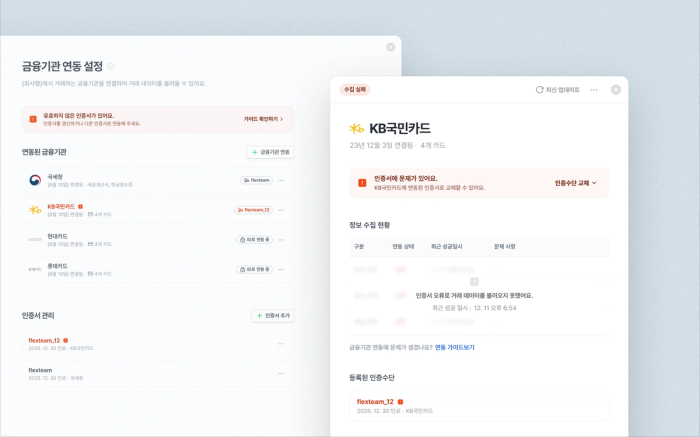The image size is (700, 437).
Task: Click the ID로 연동 중 badge on 롯데카드 row
Action: 254,269
